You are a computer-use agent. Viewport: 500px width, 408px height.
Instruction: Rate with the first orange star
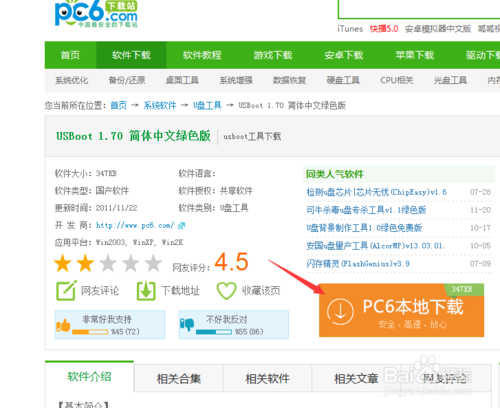(x=63, y=263)
